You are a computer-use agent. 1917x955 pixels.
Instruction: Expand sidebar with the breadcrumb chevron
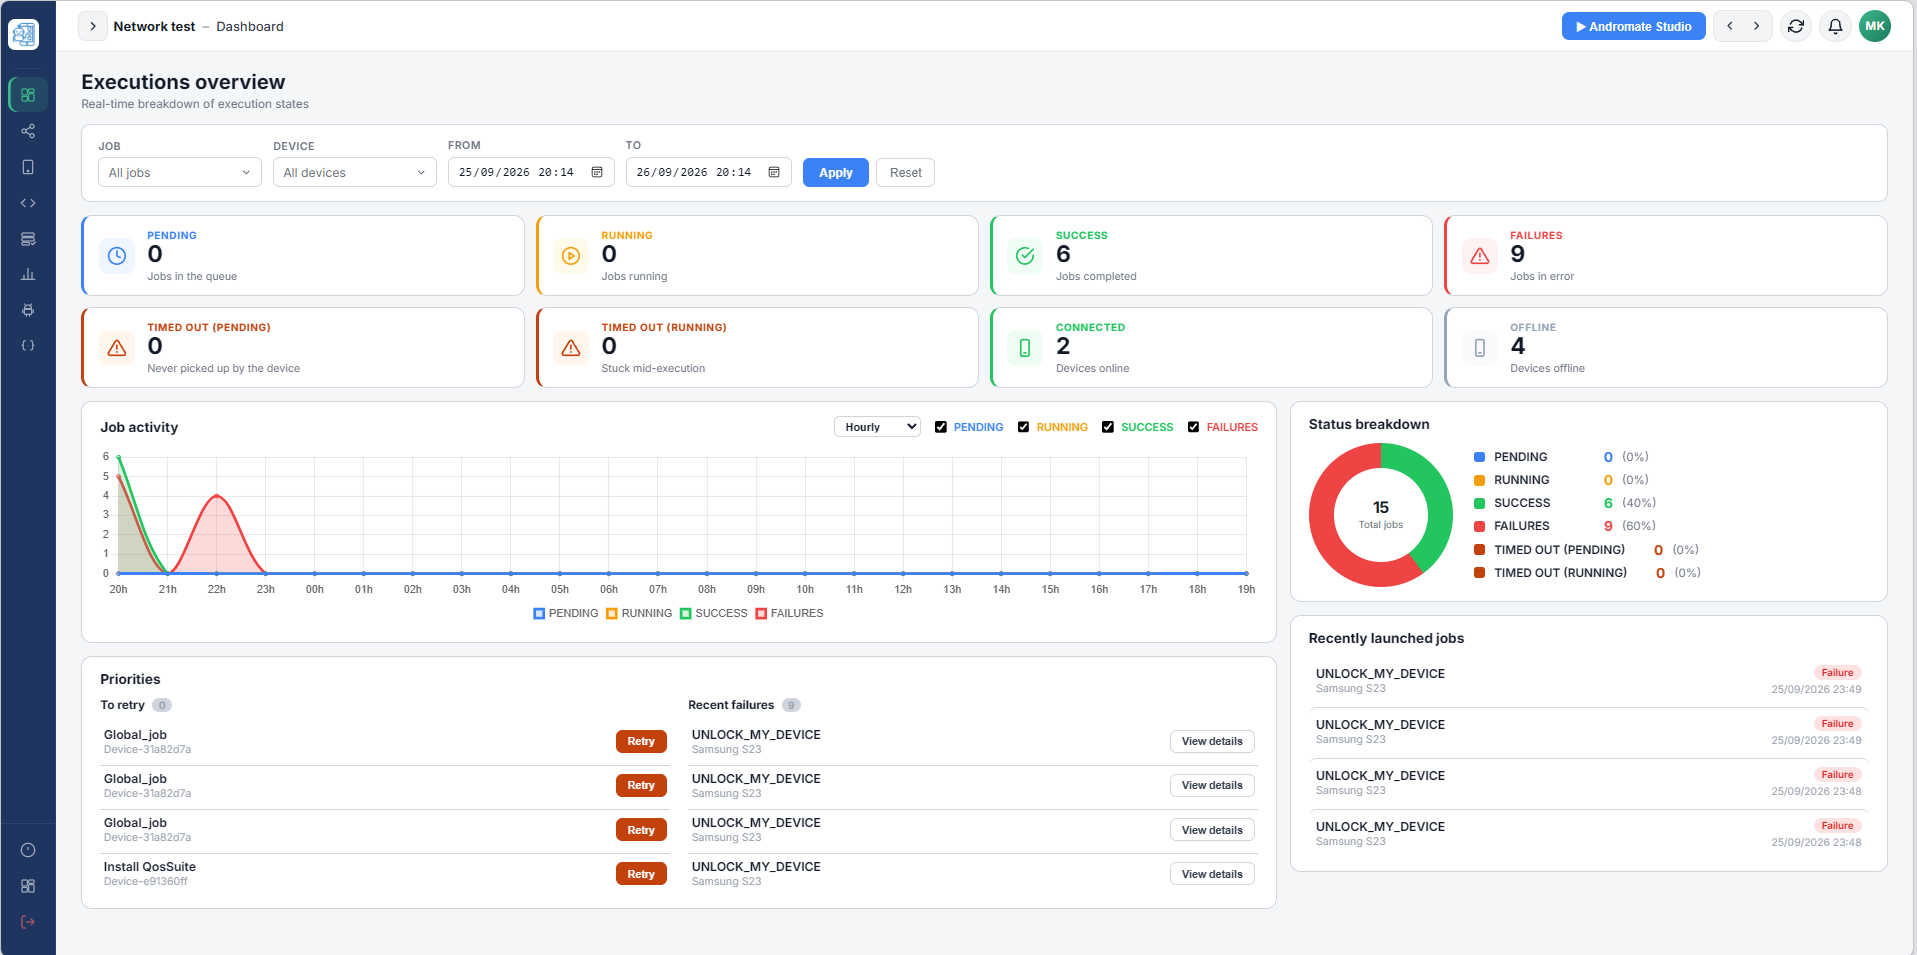(x=93, y=26)
